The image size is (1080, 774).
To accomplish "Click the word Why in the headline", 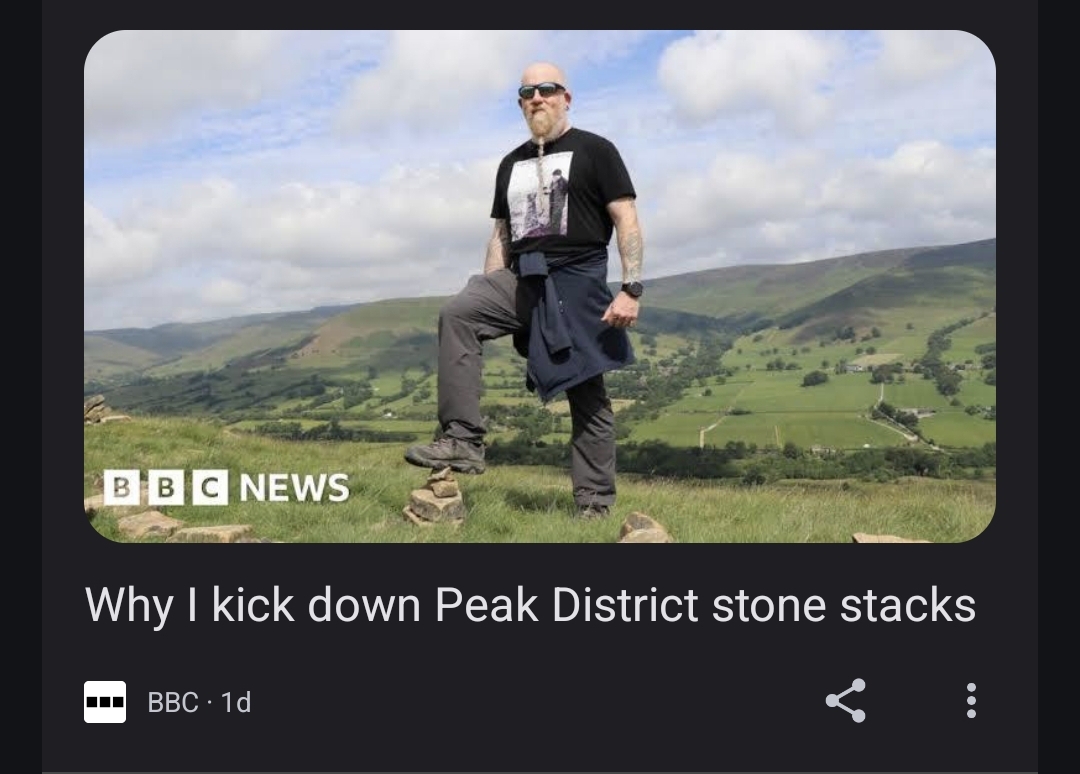I will 129,605.
